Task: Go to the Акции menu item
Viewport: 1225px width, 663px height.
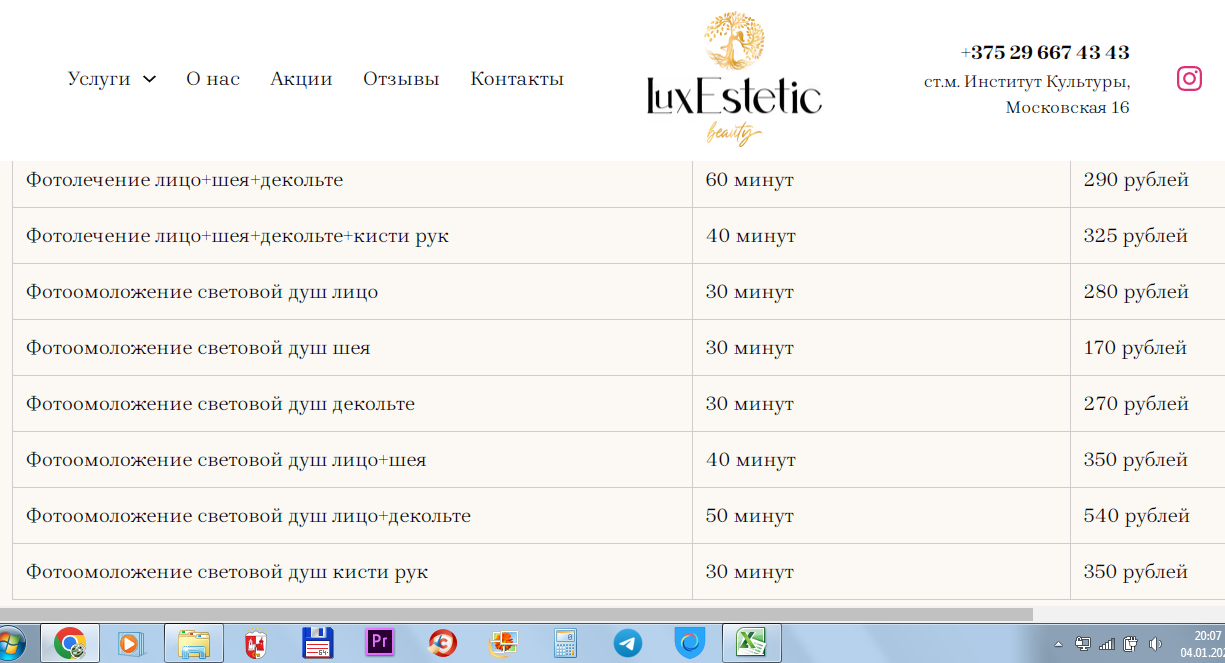Action: point(301,79)
